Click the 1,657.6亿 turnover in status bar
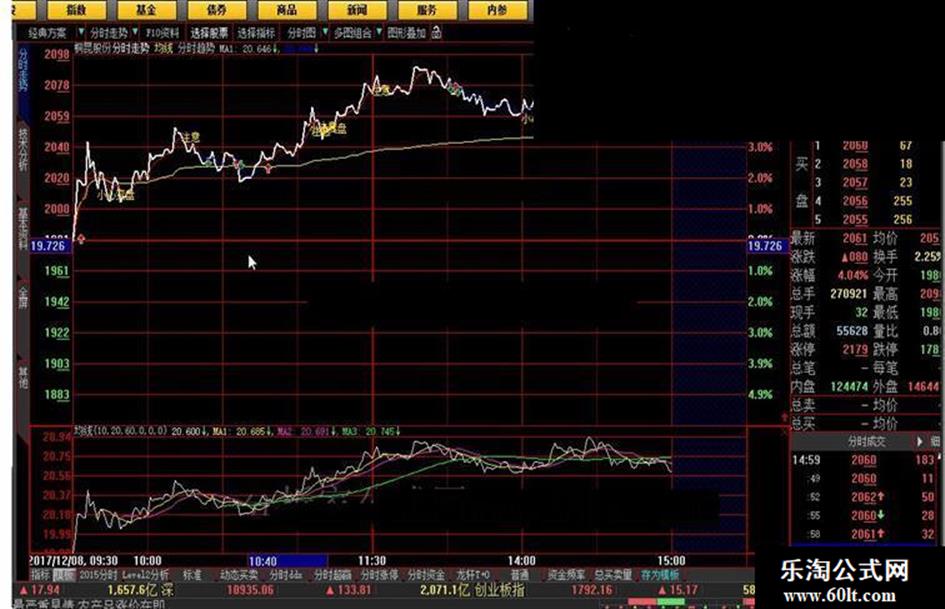This screenshot has width=945, height=609. click(131, 590)
